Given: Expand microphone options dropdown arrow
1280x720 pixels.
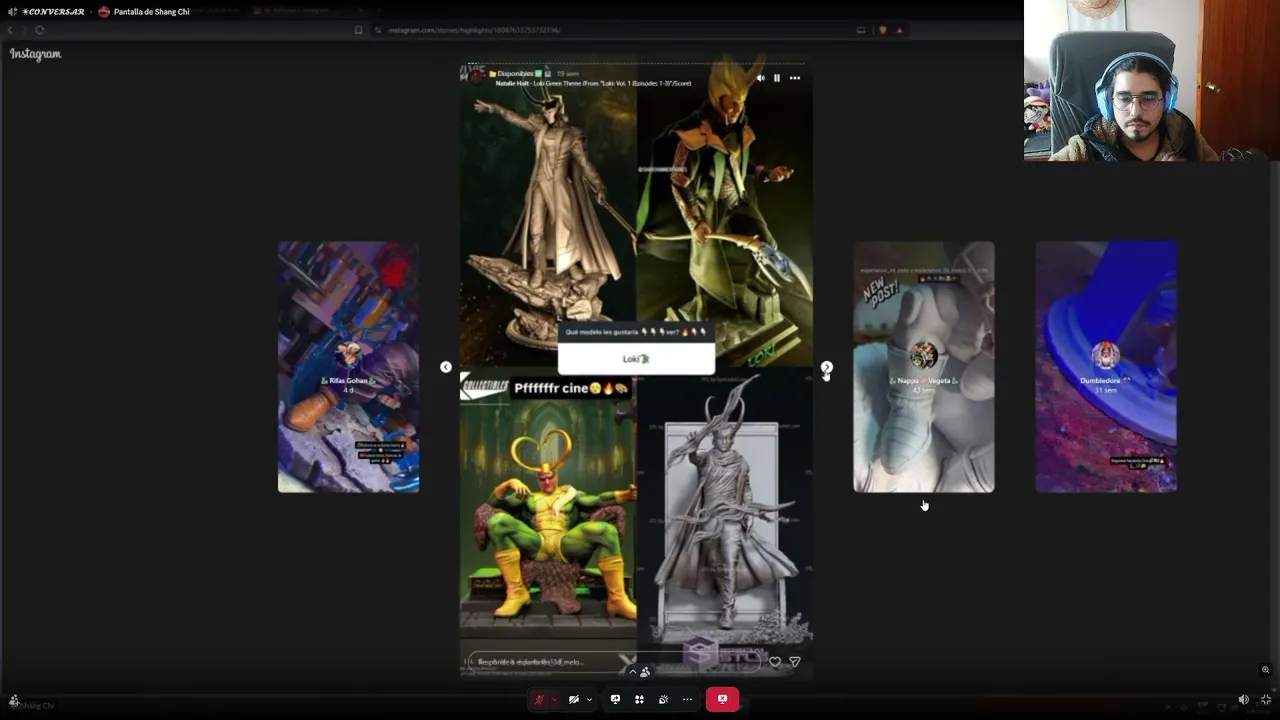Looking at the screenshot, I should coord(554,700).
